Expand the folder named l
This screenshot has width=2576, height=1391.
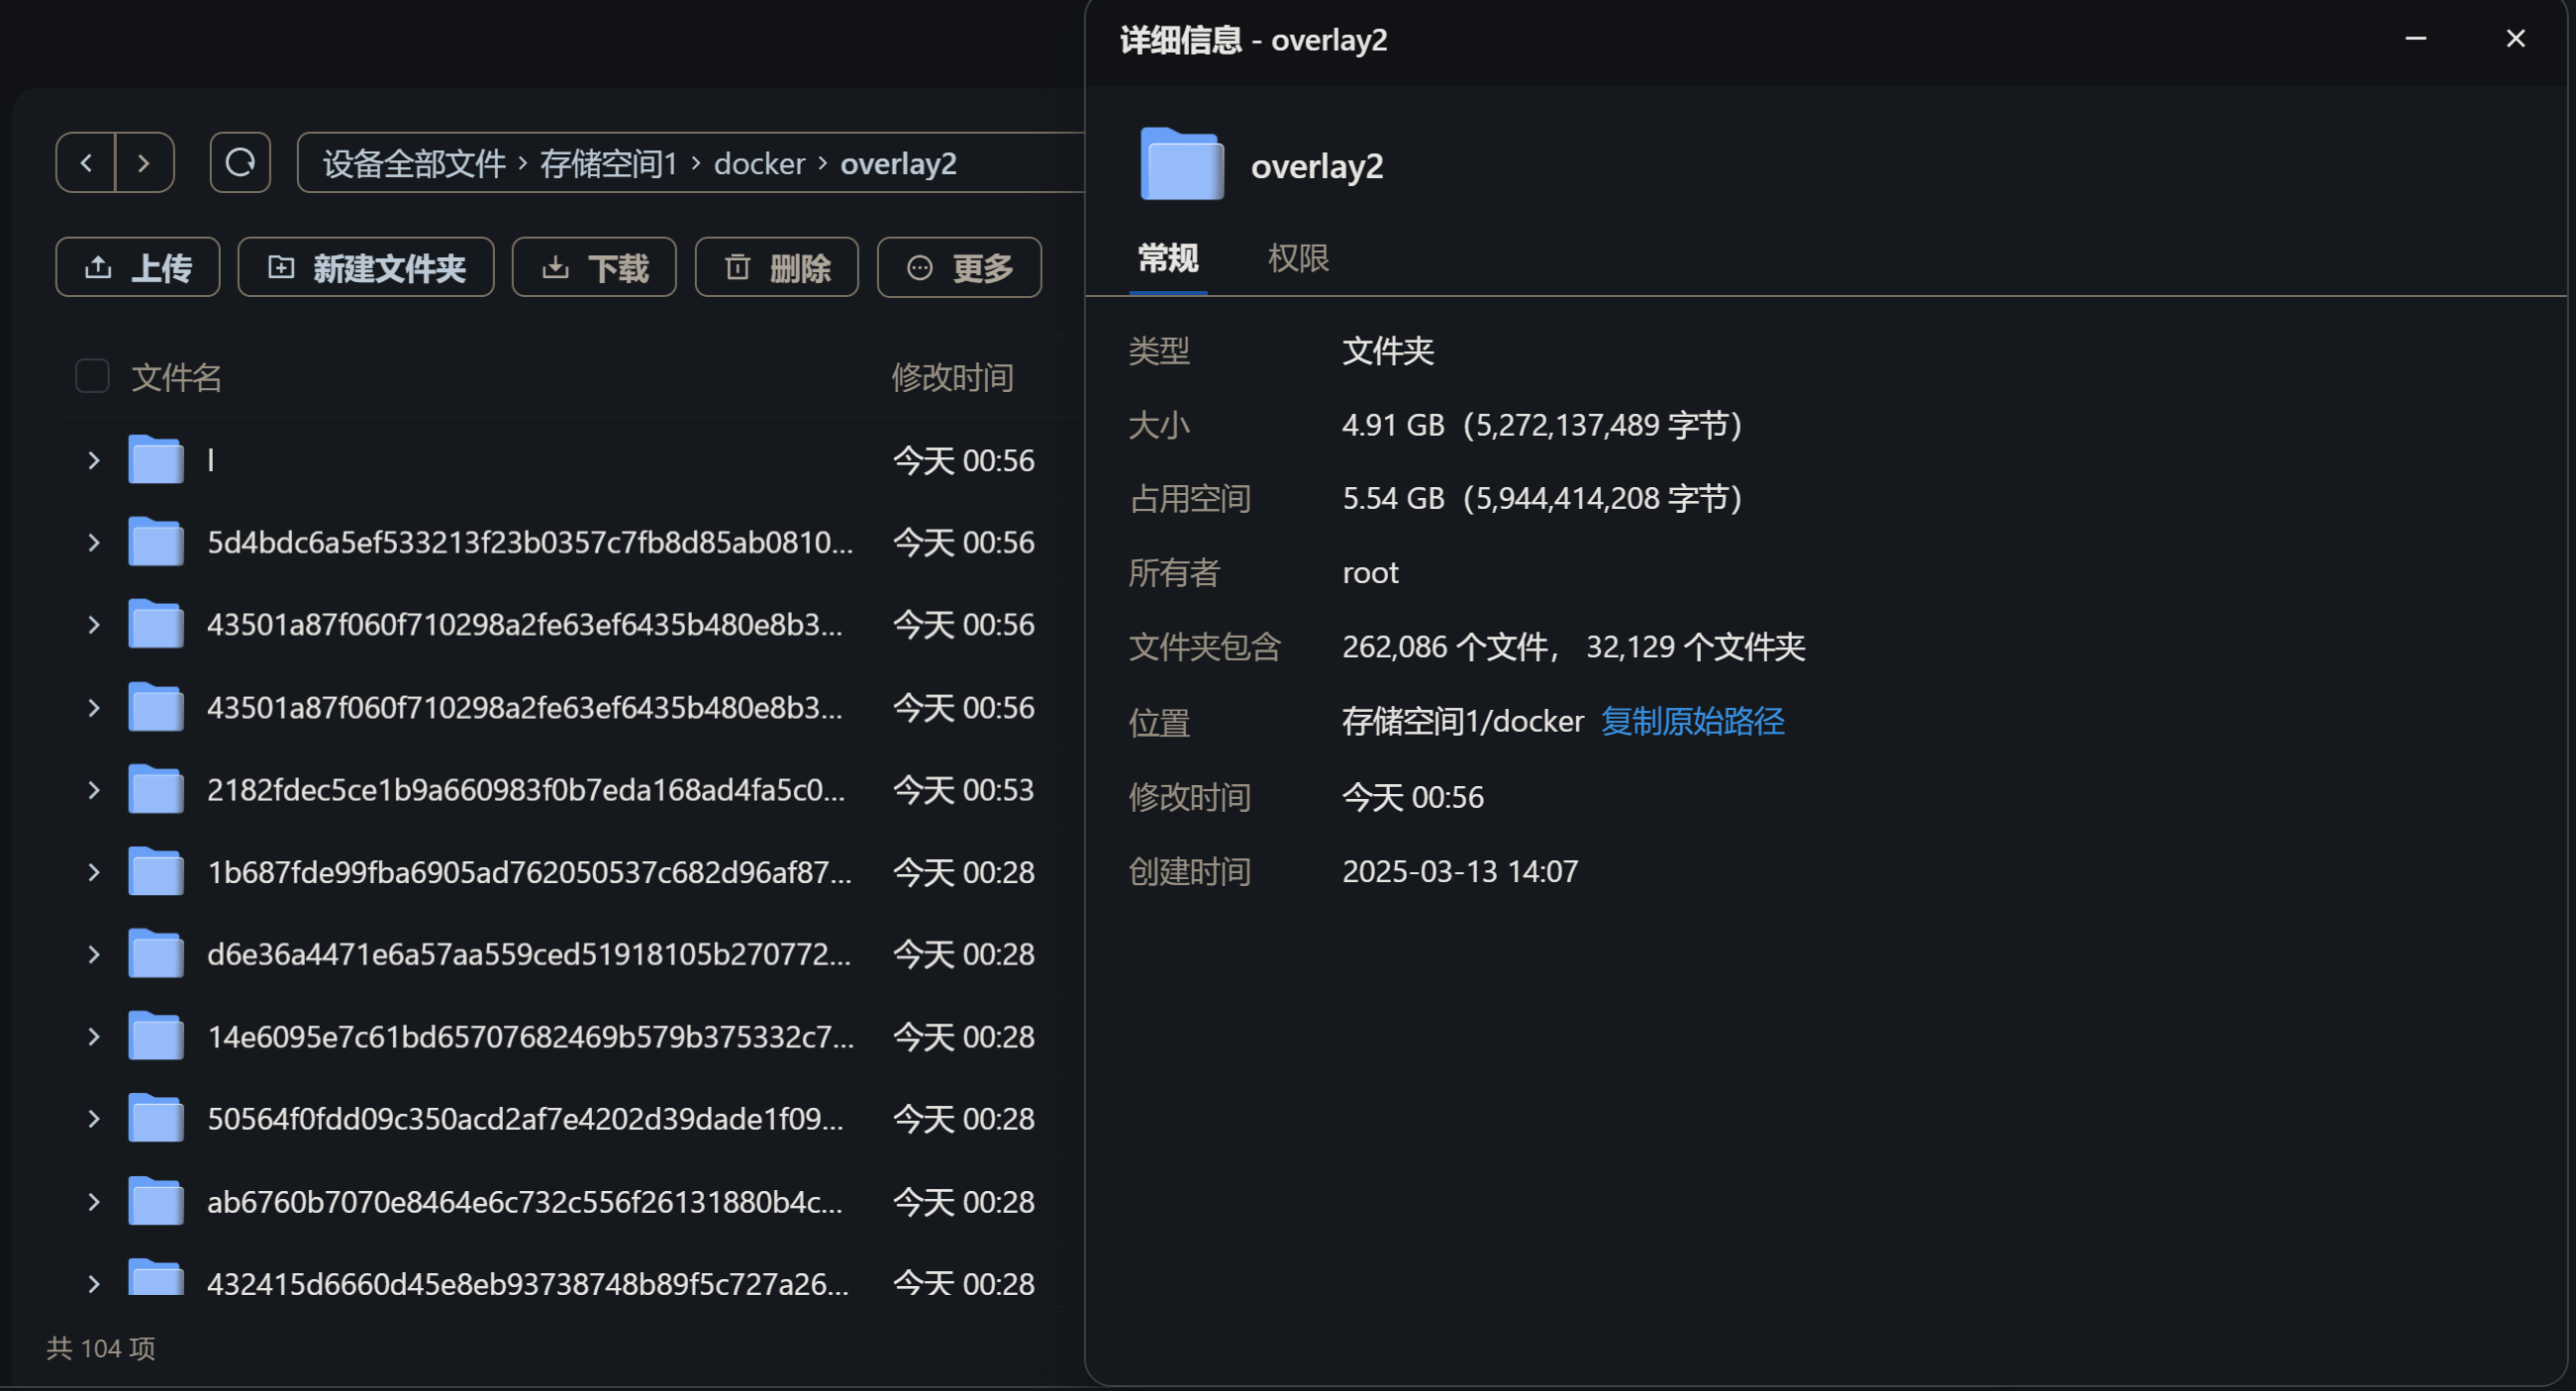tap(94, 461)
